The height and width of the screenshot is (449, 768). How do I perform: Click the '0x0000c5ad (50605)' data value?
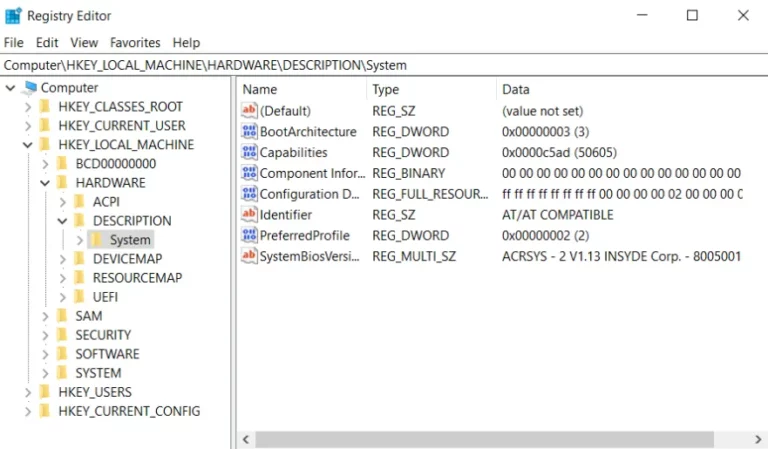pos(559,152)
